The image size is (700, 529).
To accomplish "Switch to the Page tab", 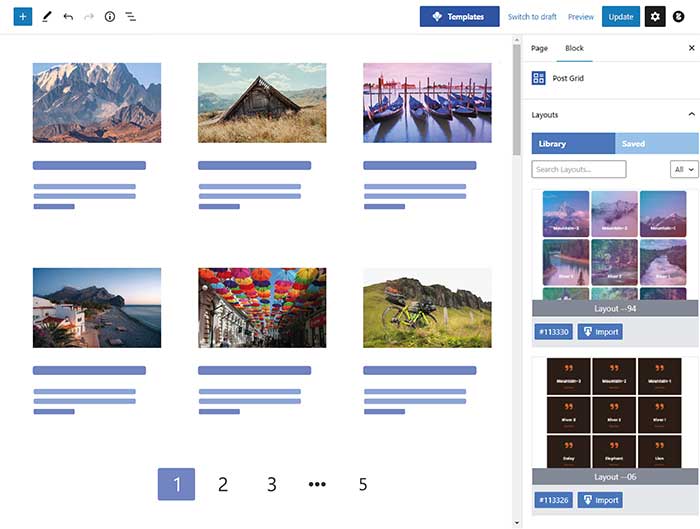I will (539, 48).
